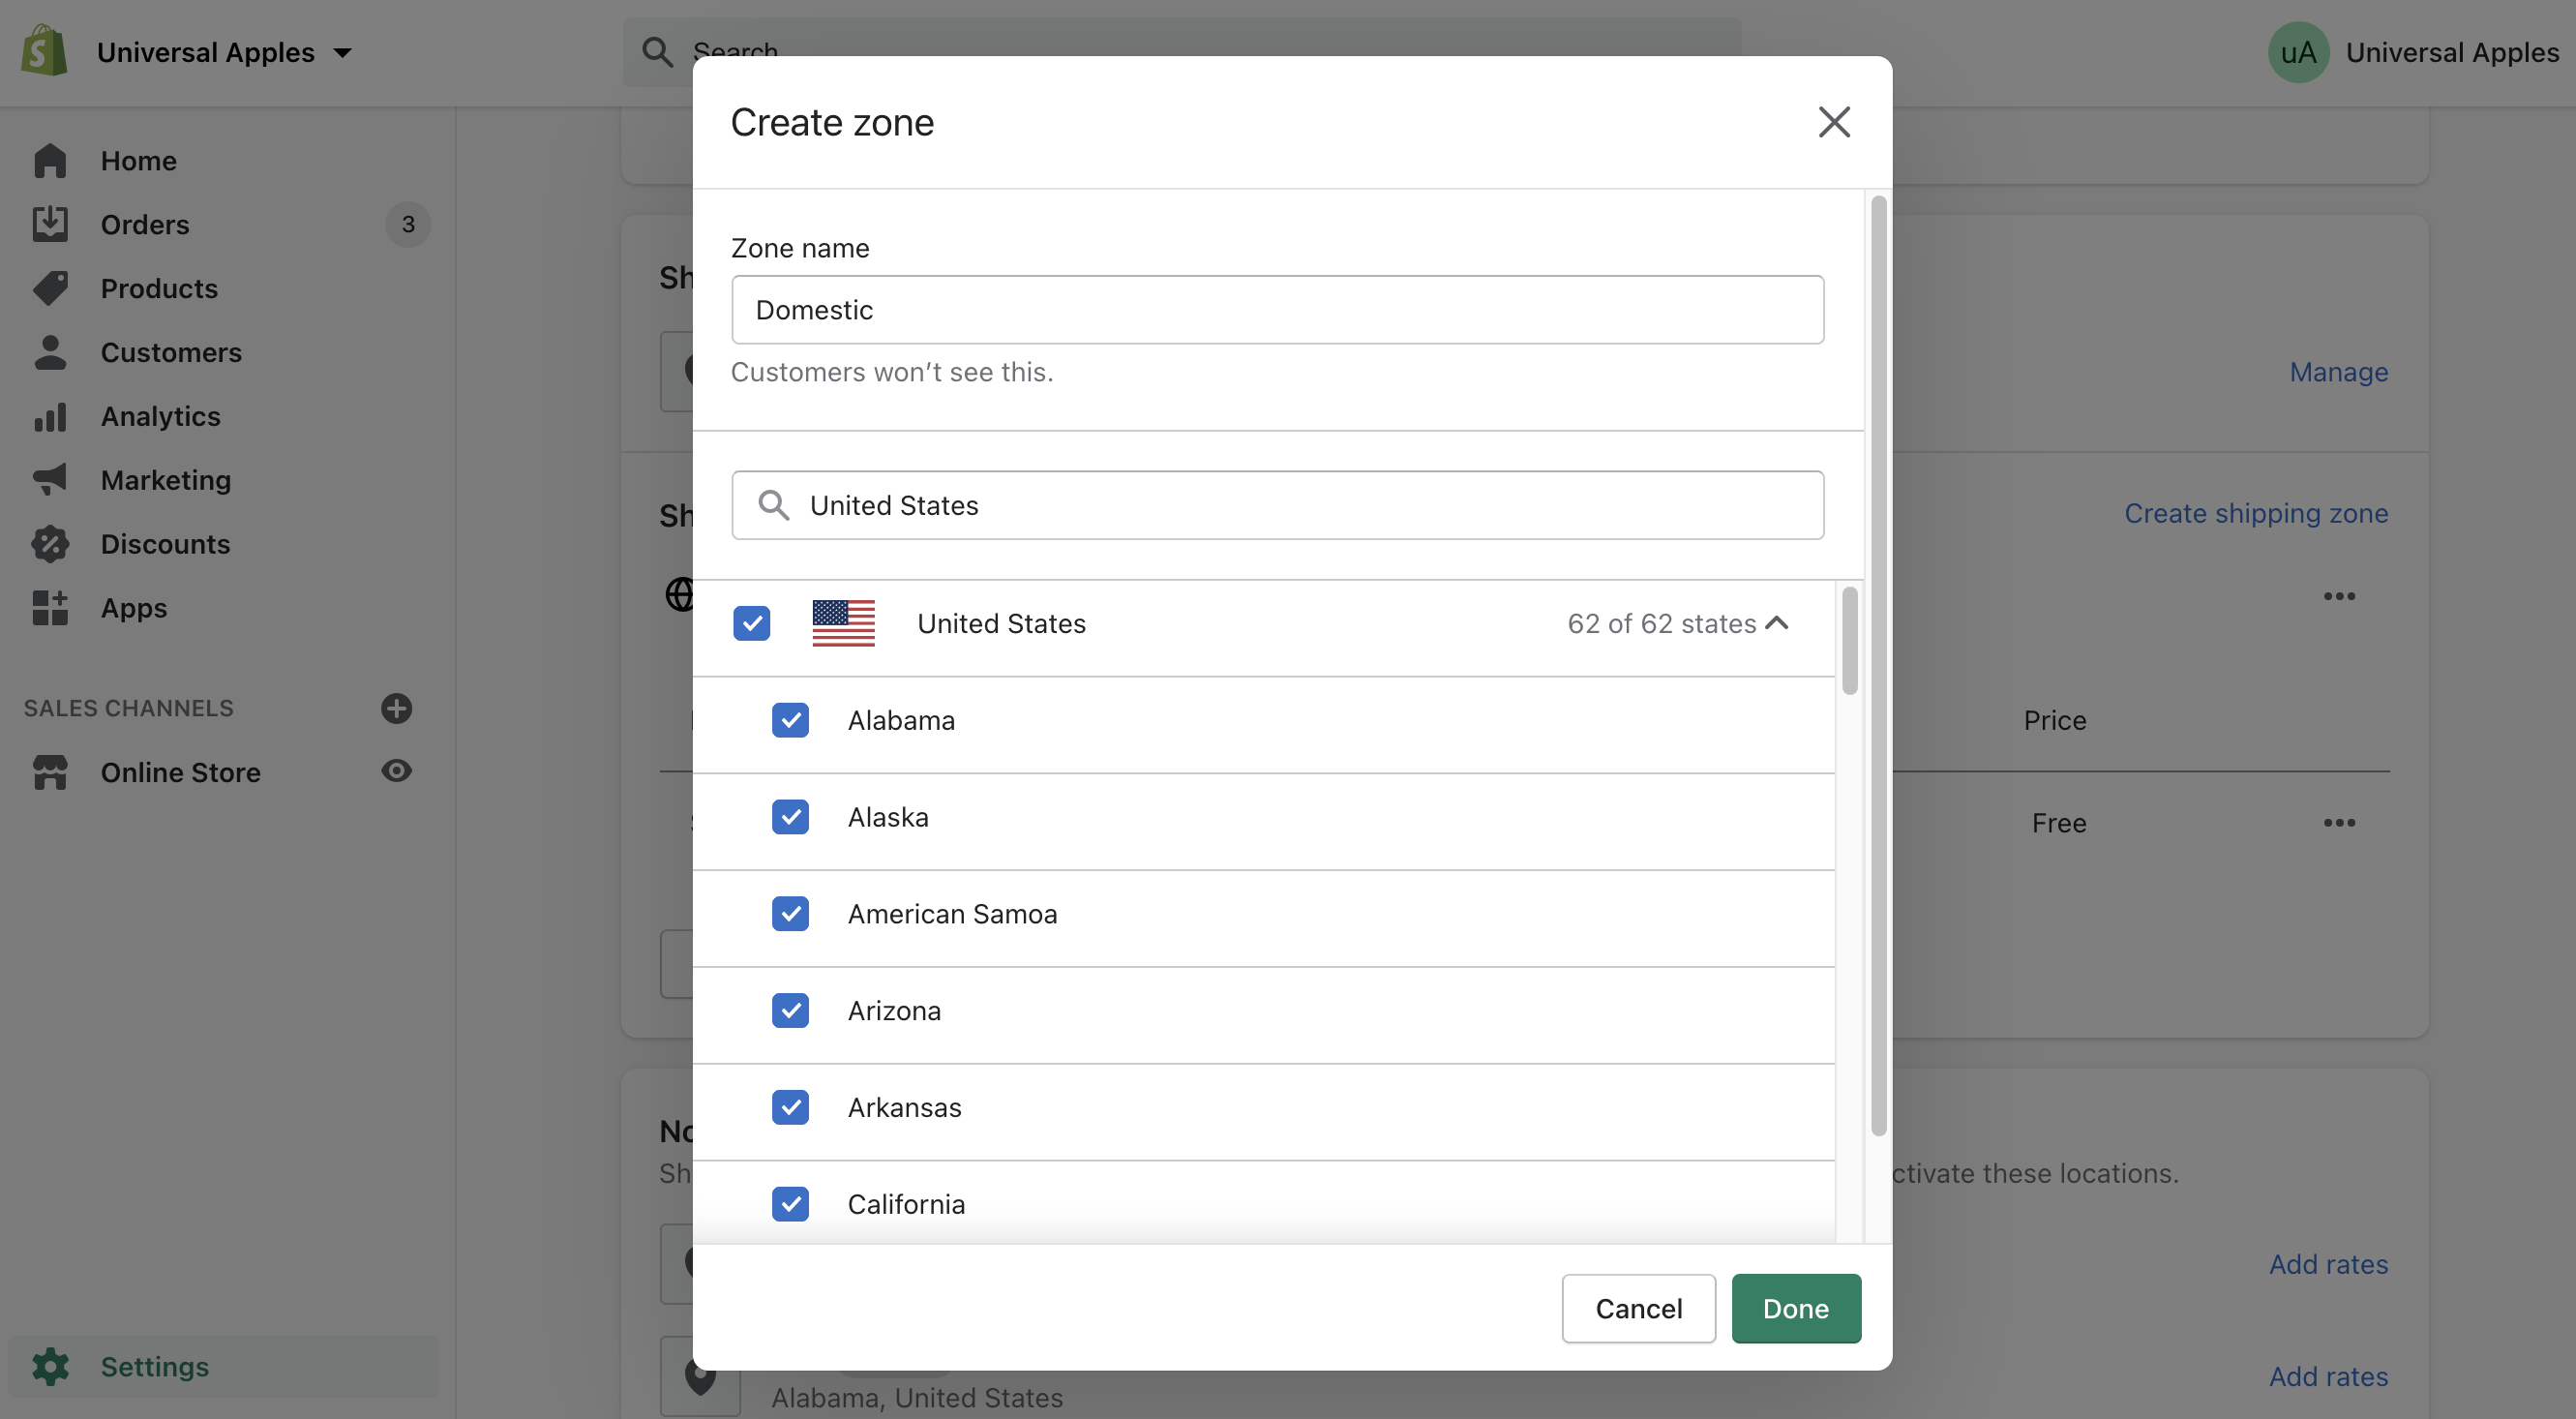
Task: Edit the Zone name field
Action: tap(1277, 310)
